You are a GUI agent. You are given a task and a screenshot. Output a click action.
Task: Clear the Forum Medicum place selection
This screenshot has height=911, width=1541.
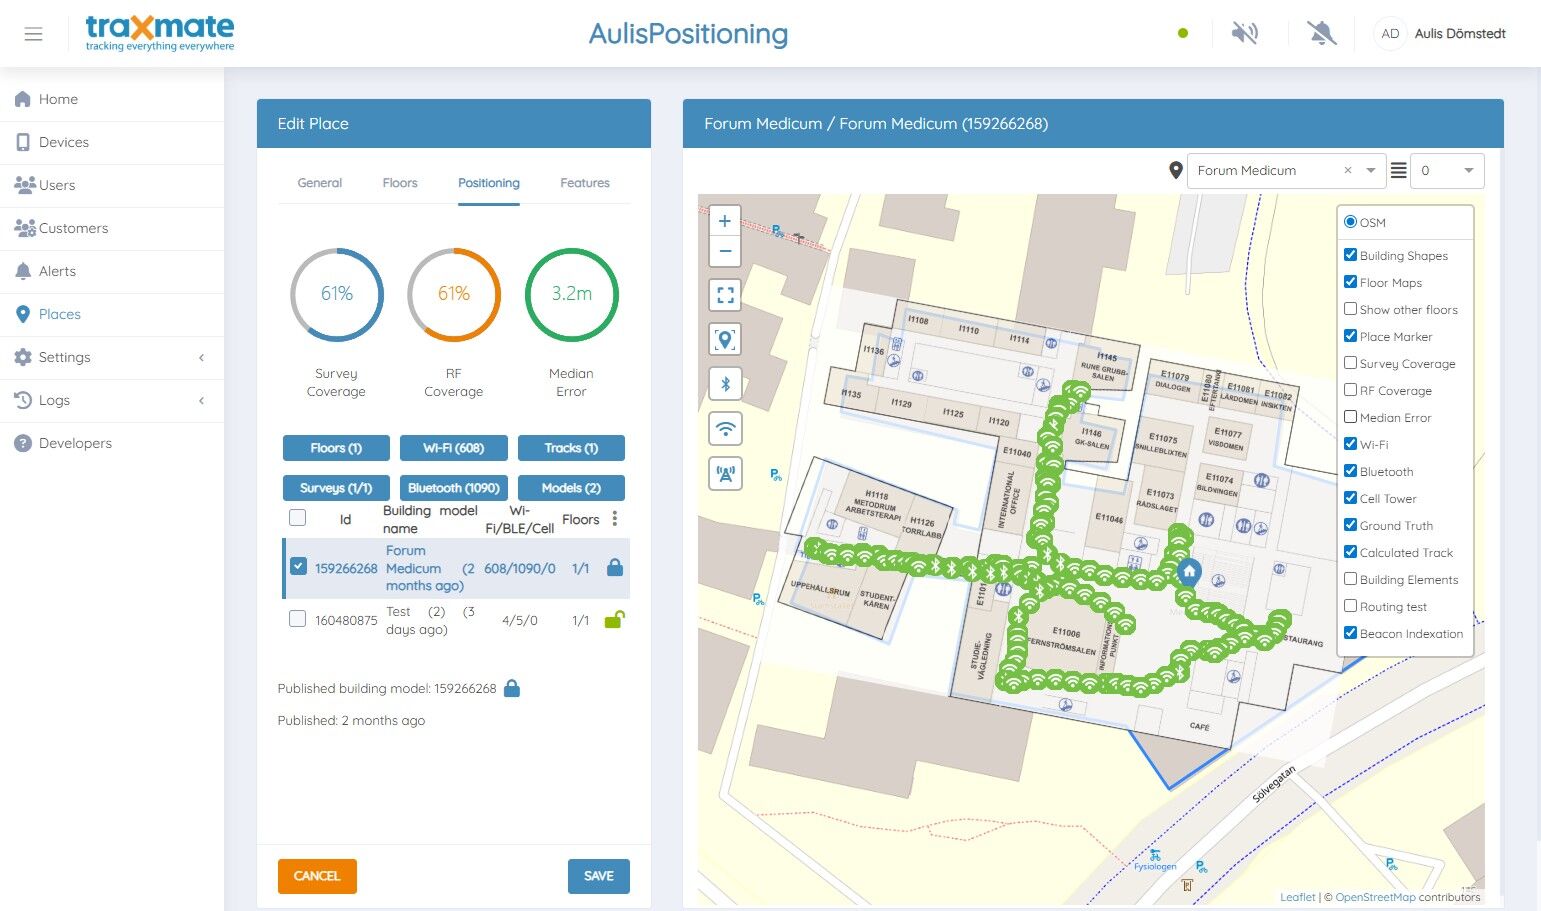(x=1348, y=171)
